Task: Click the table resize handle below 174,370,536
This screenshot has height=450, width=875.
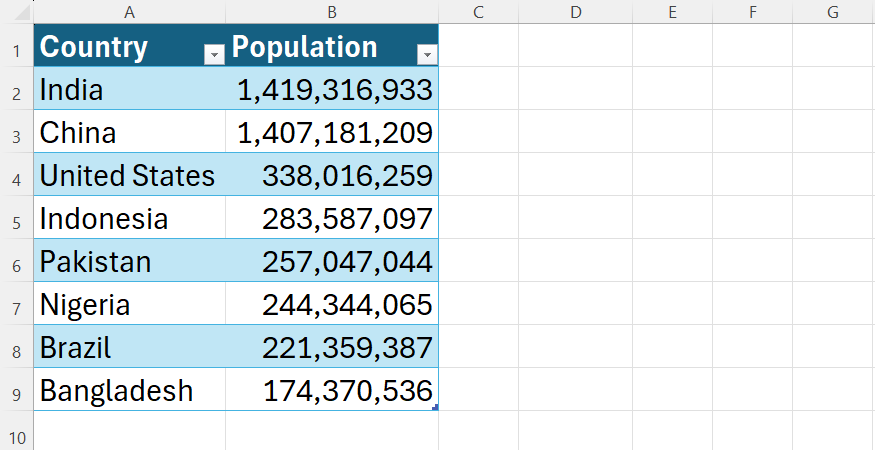Action: tap(435, 408)
